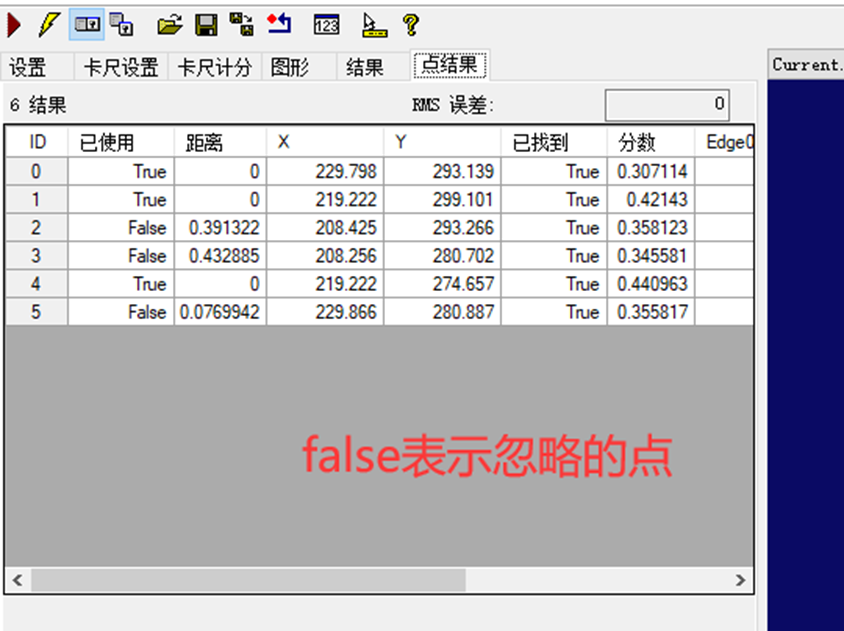
Task: Reset the tool with the blue arrow icon
Action: [279, 25]
